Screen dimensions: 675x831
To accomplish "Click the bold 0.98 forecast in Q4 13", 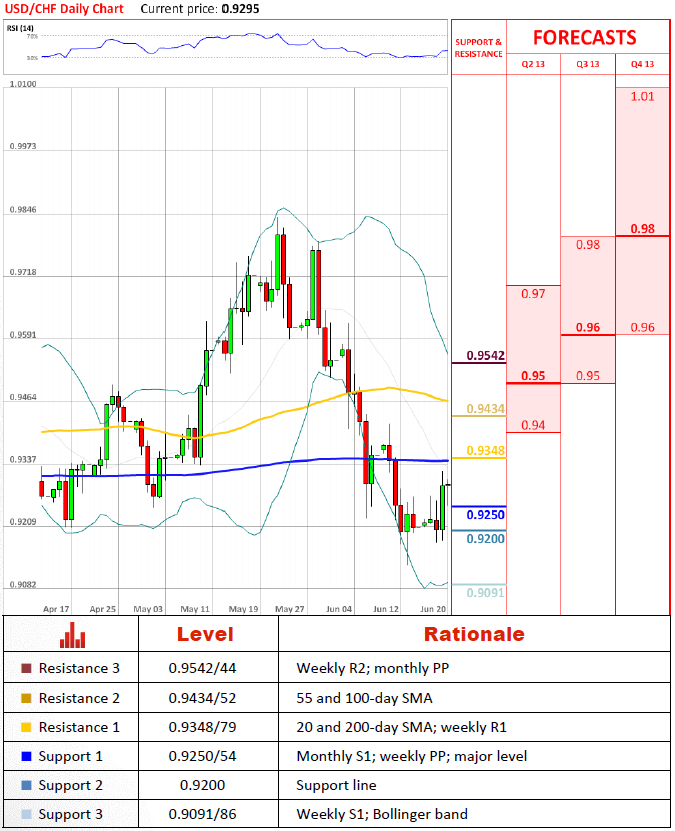I will point(643,229).
